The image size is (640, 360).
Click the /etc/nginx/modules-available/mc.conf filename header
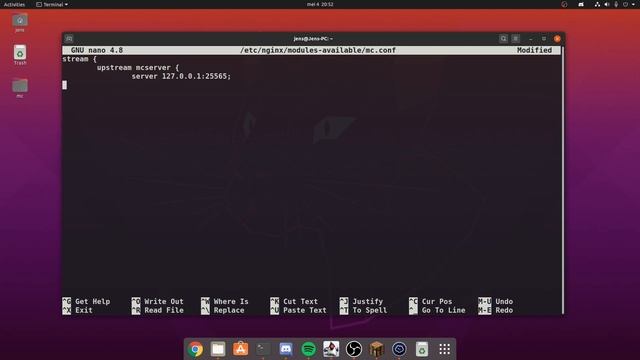318,50
